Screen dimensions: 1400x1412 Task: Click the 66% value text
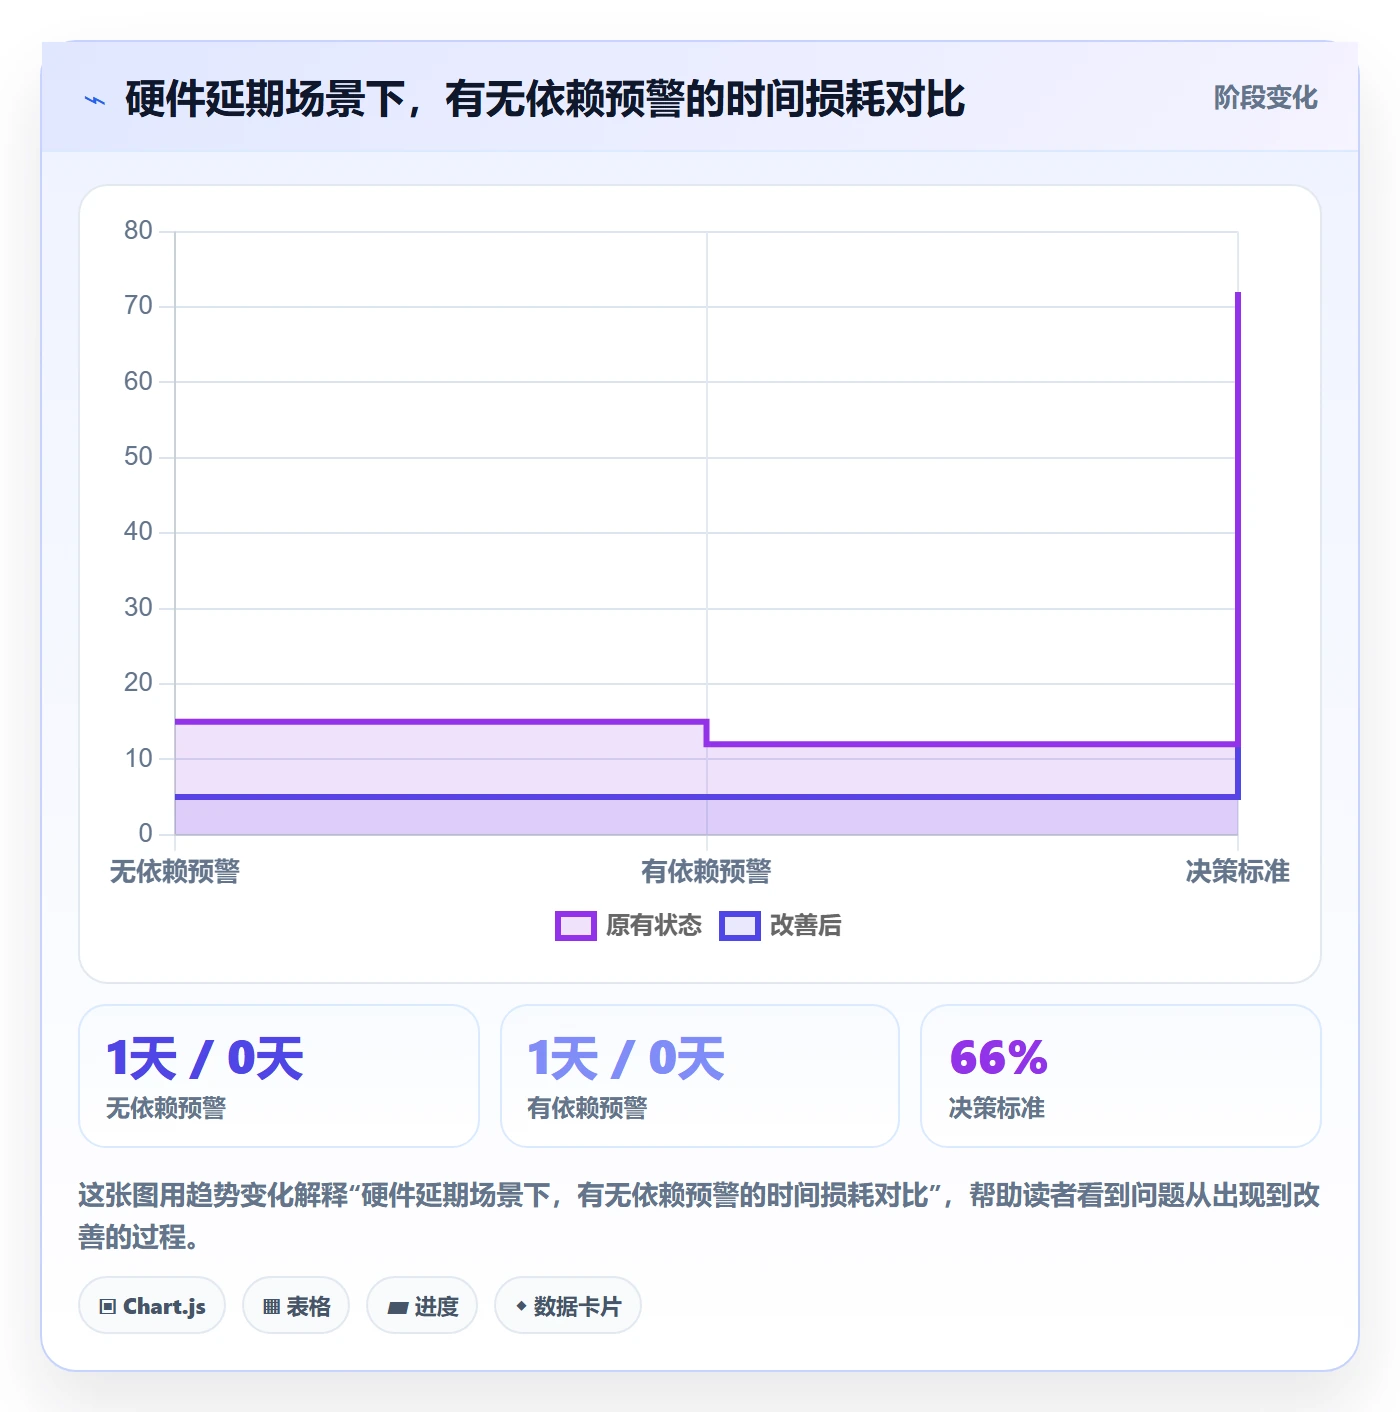coord(998,1058)
